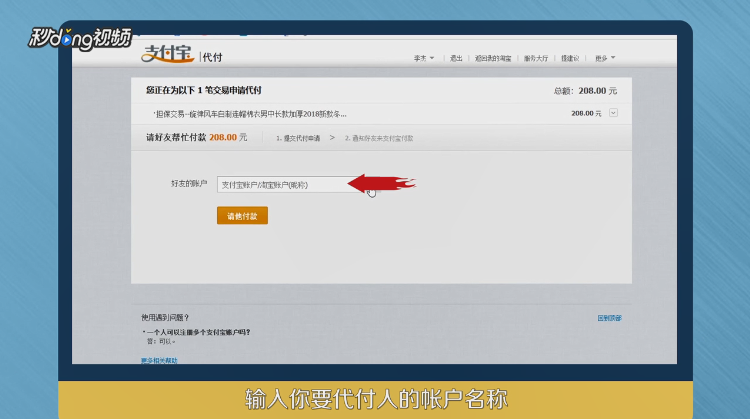
Task: Click the transaction description text row
Action: tap(250, 114)
